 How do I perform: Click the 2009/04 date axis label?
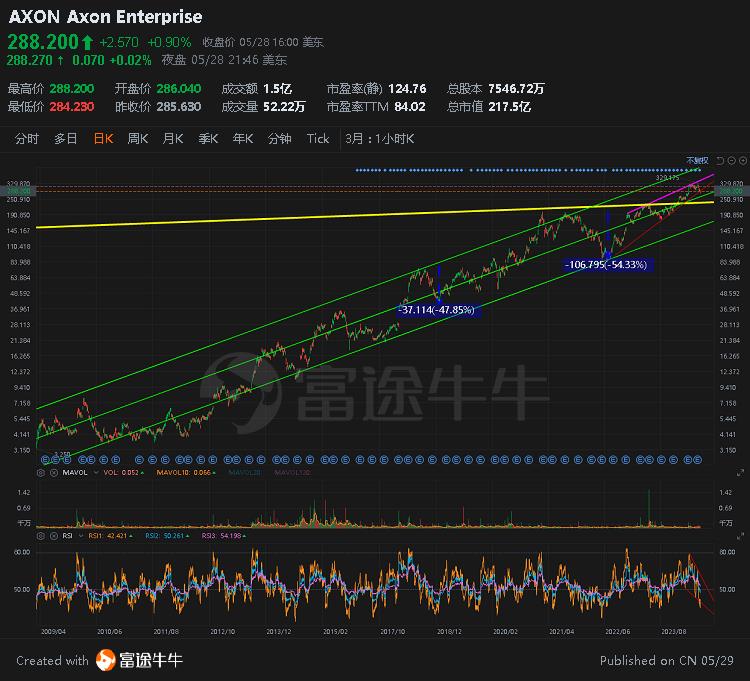click(x=53, y=632)
